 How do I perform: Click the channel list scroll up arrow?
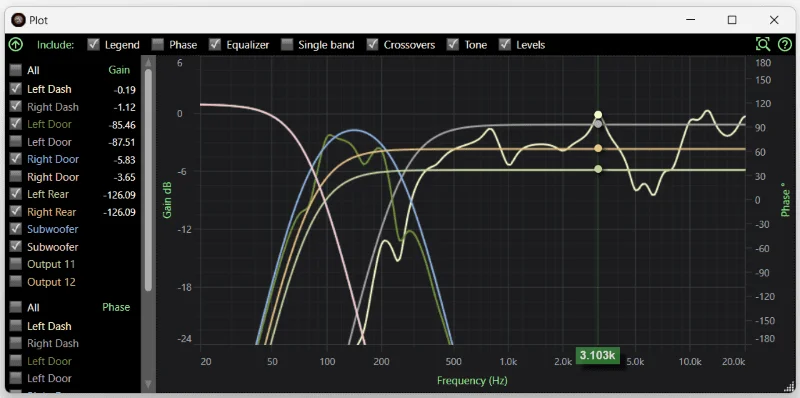148,63
